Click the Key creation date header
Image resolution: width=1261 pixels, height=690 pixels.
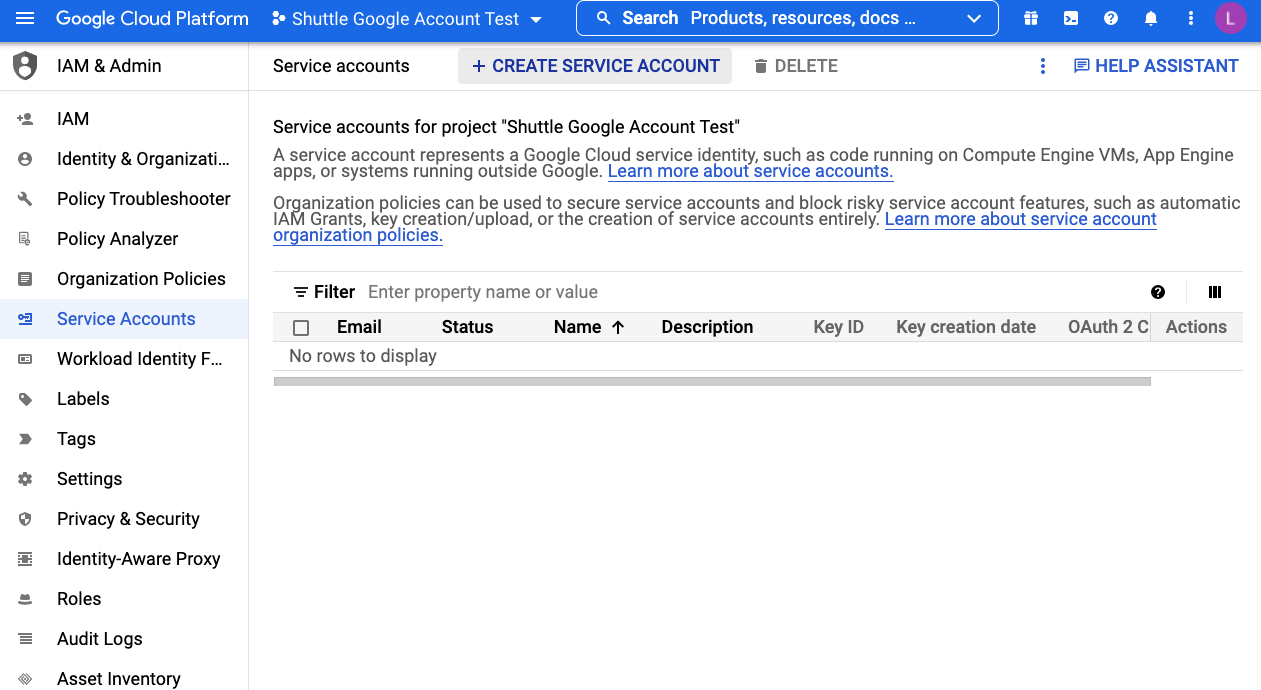(x=966, y=327)
